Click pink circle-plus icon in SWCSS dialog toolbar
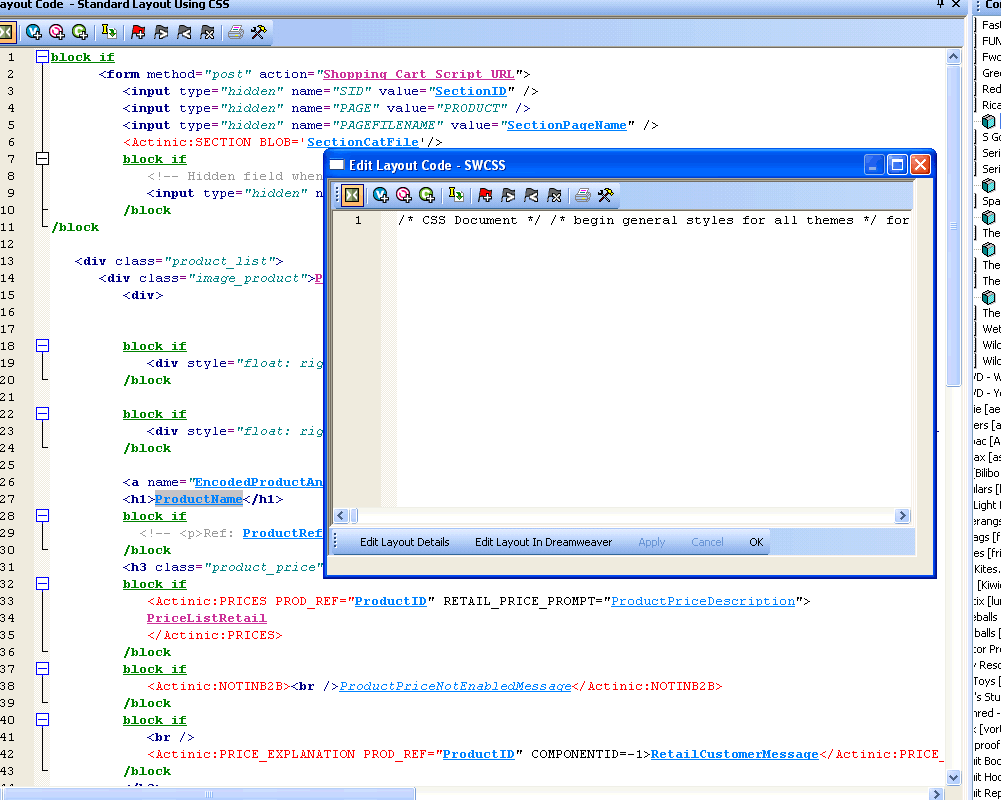This screenshot has width=1001, height=800. [x=404, y=195]
